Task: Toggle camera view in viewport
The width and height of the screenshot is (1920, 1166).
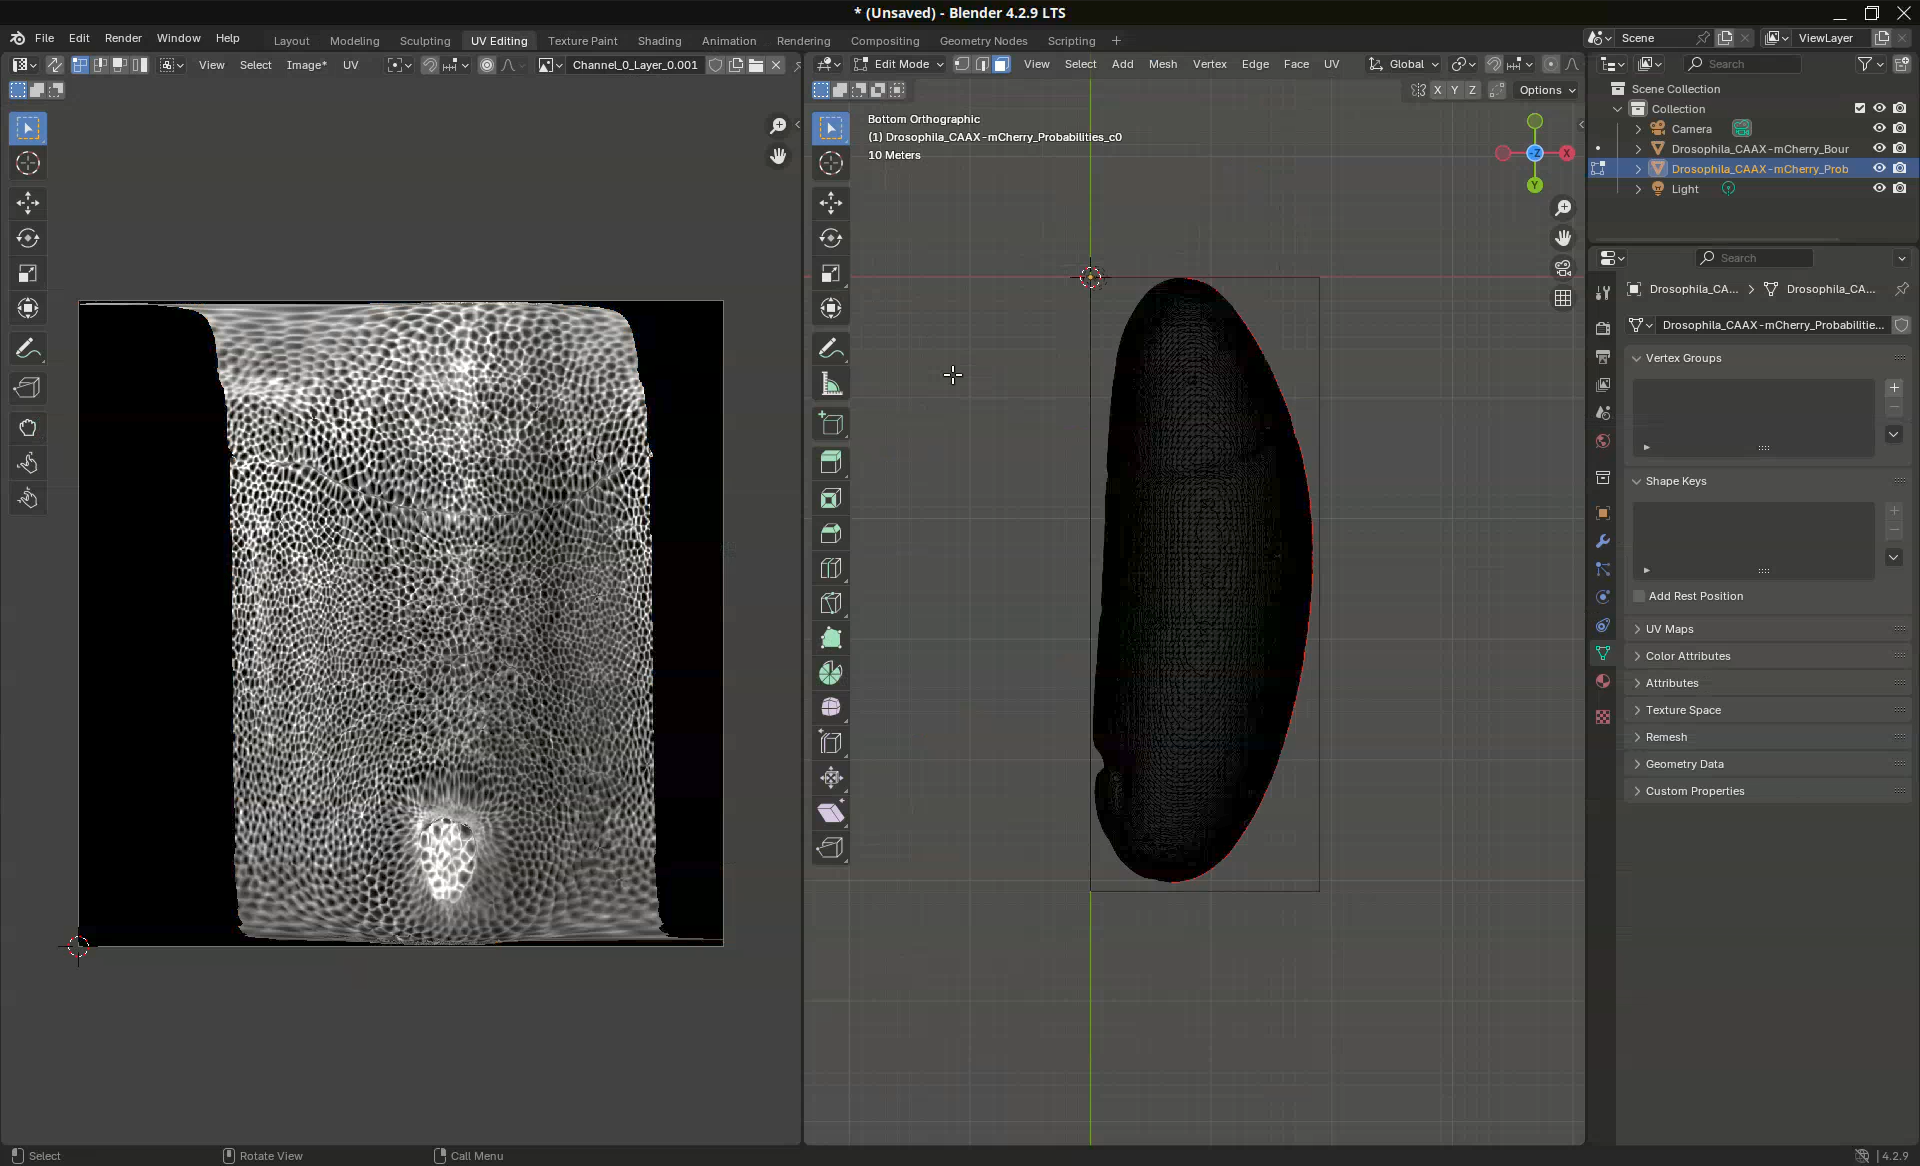Action: pyautogui.click(x=1562, y=268)
